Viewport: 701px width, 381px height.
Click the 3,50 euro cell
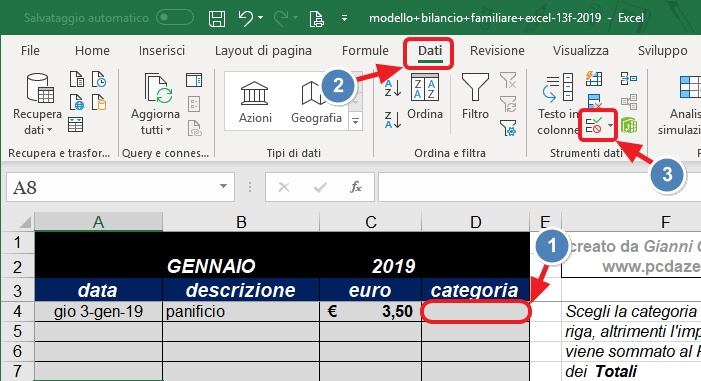[x=371, y=311]
